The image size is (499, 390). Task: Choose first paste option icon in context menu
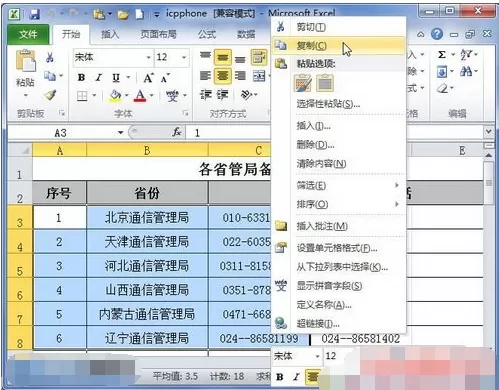[x=303, y=83]
